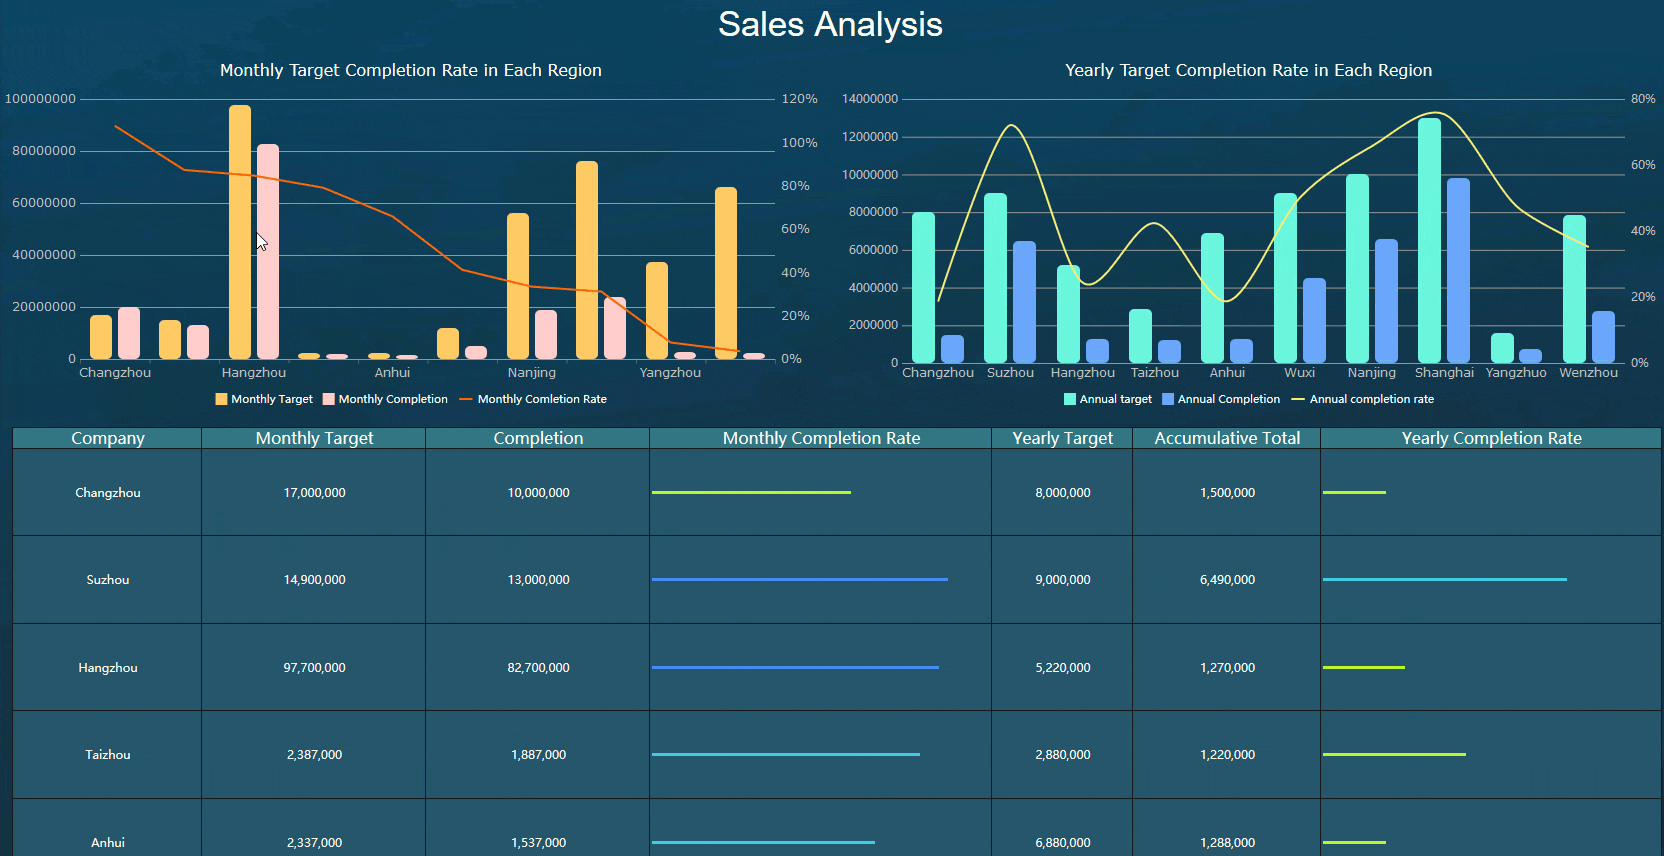The height and width of the screenshot is (856, 1664).
Task: Sort by the Monthly Target column header
Action: pos(314,438)
